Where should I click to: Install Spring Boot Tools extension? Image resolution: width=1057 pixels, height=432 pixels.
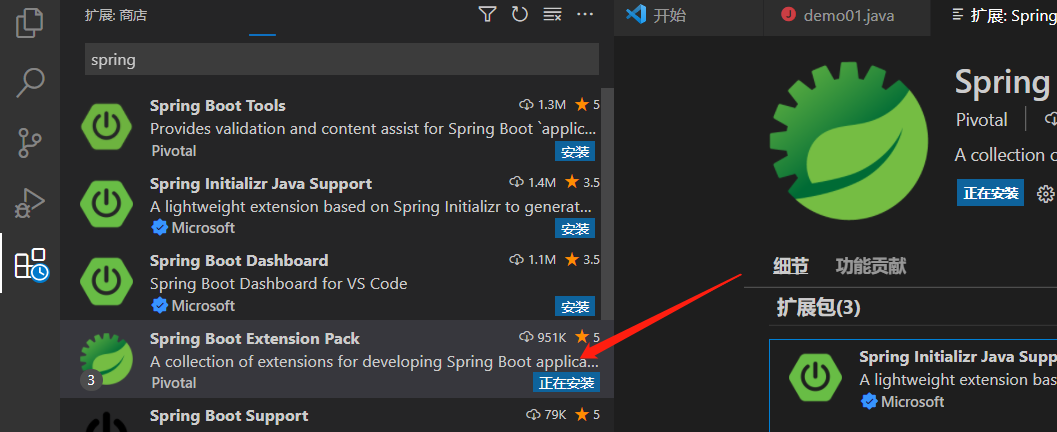coord(575,152)
